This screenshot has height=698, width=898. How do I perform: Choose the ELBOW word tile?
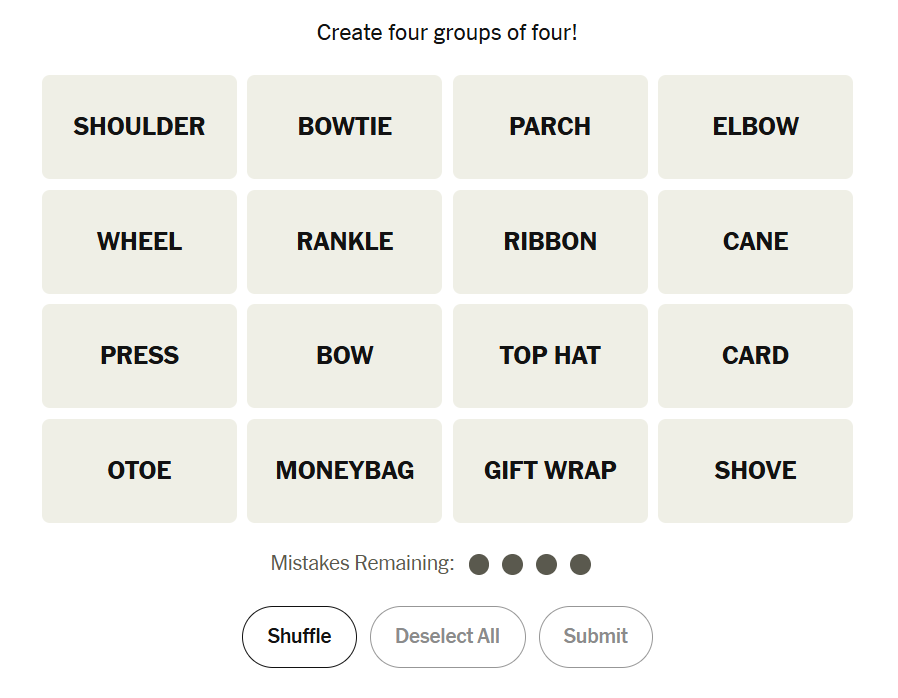(x=755, y=127)
